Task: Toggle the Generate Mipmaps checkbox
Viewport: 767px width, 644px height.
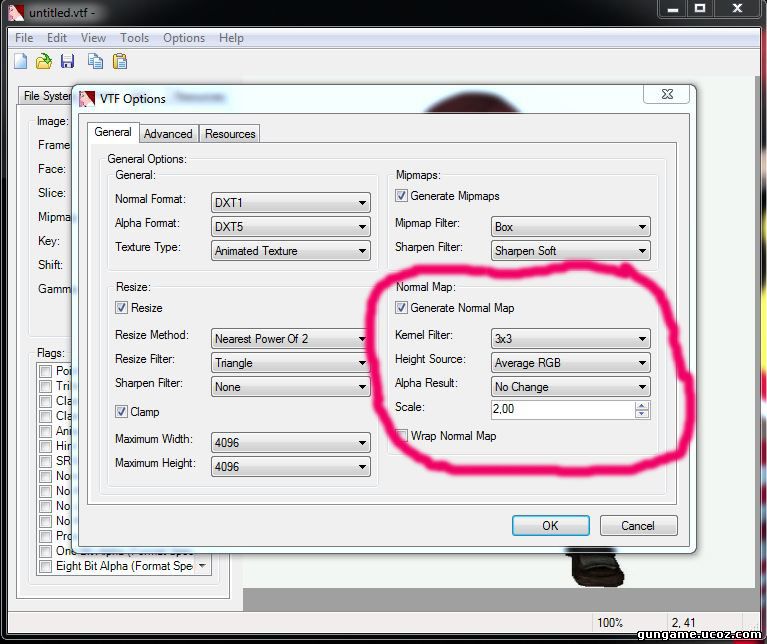Action: click(x=401, y=196)
